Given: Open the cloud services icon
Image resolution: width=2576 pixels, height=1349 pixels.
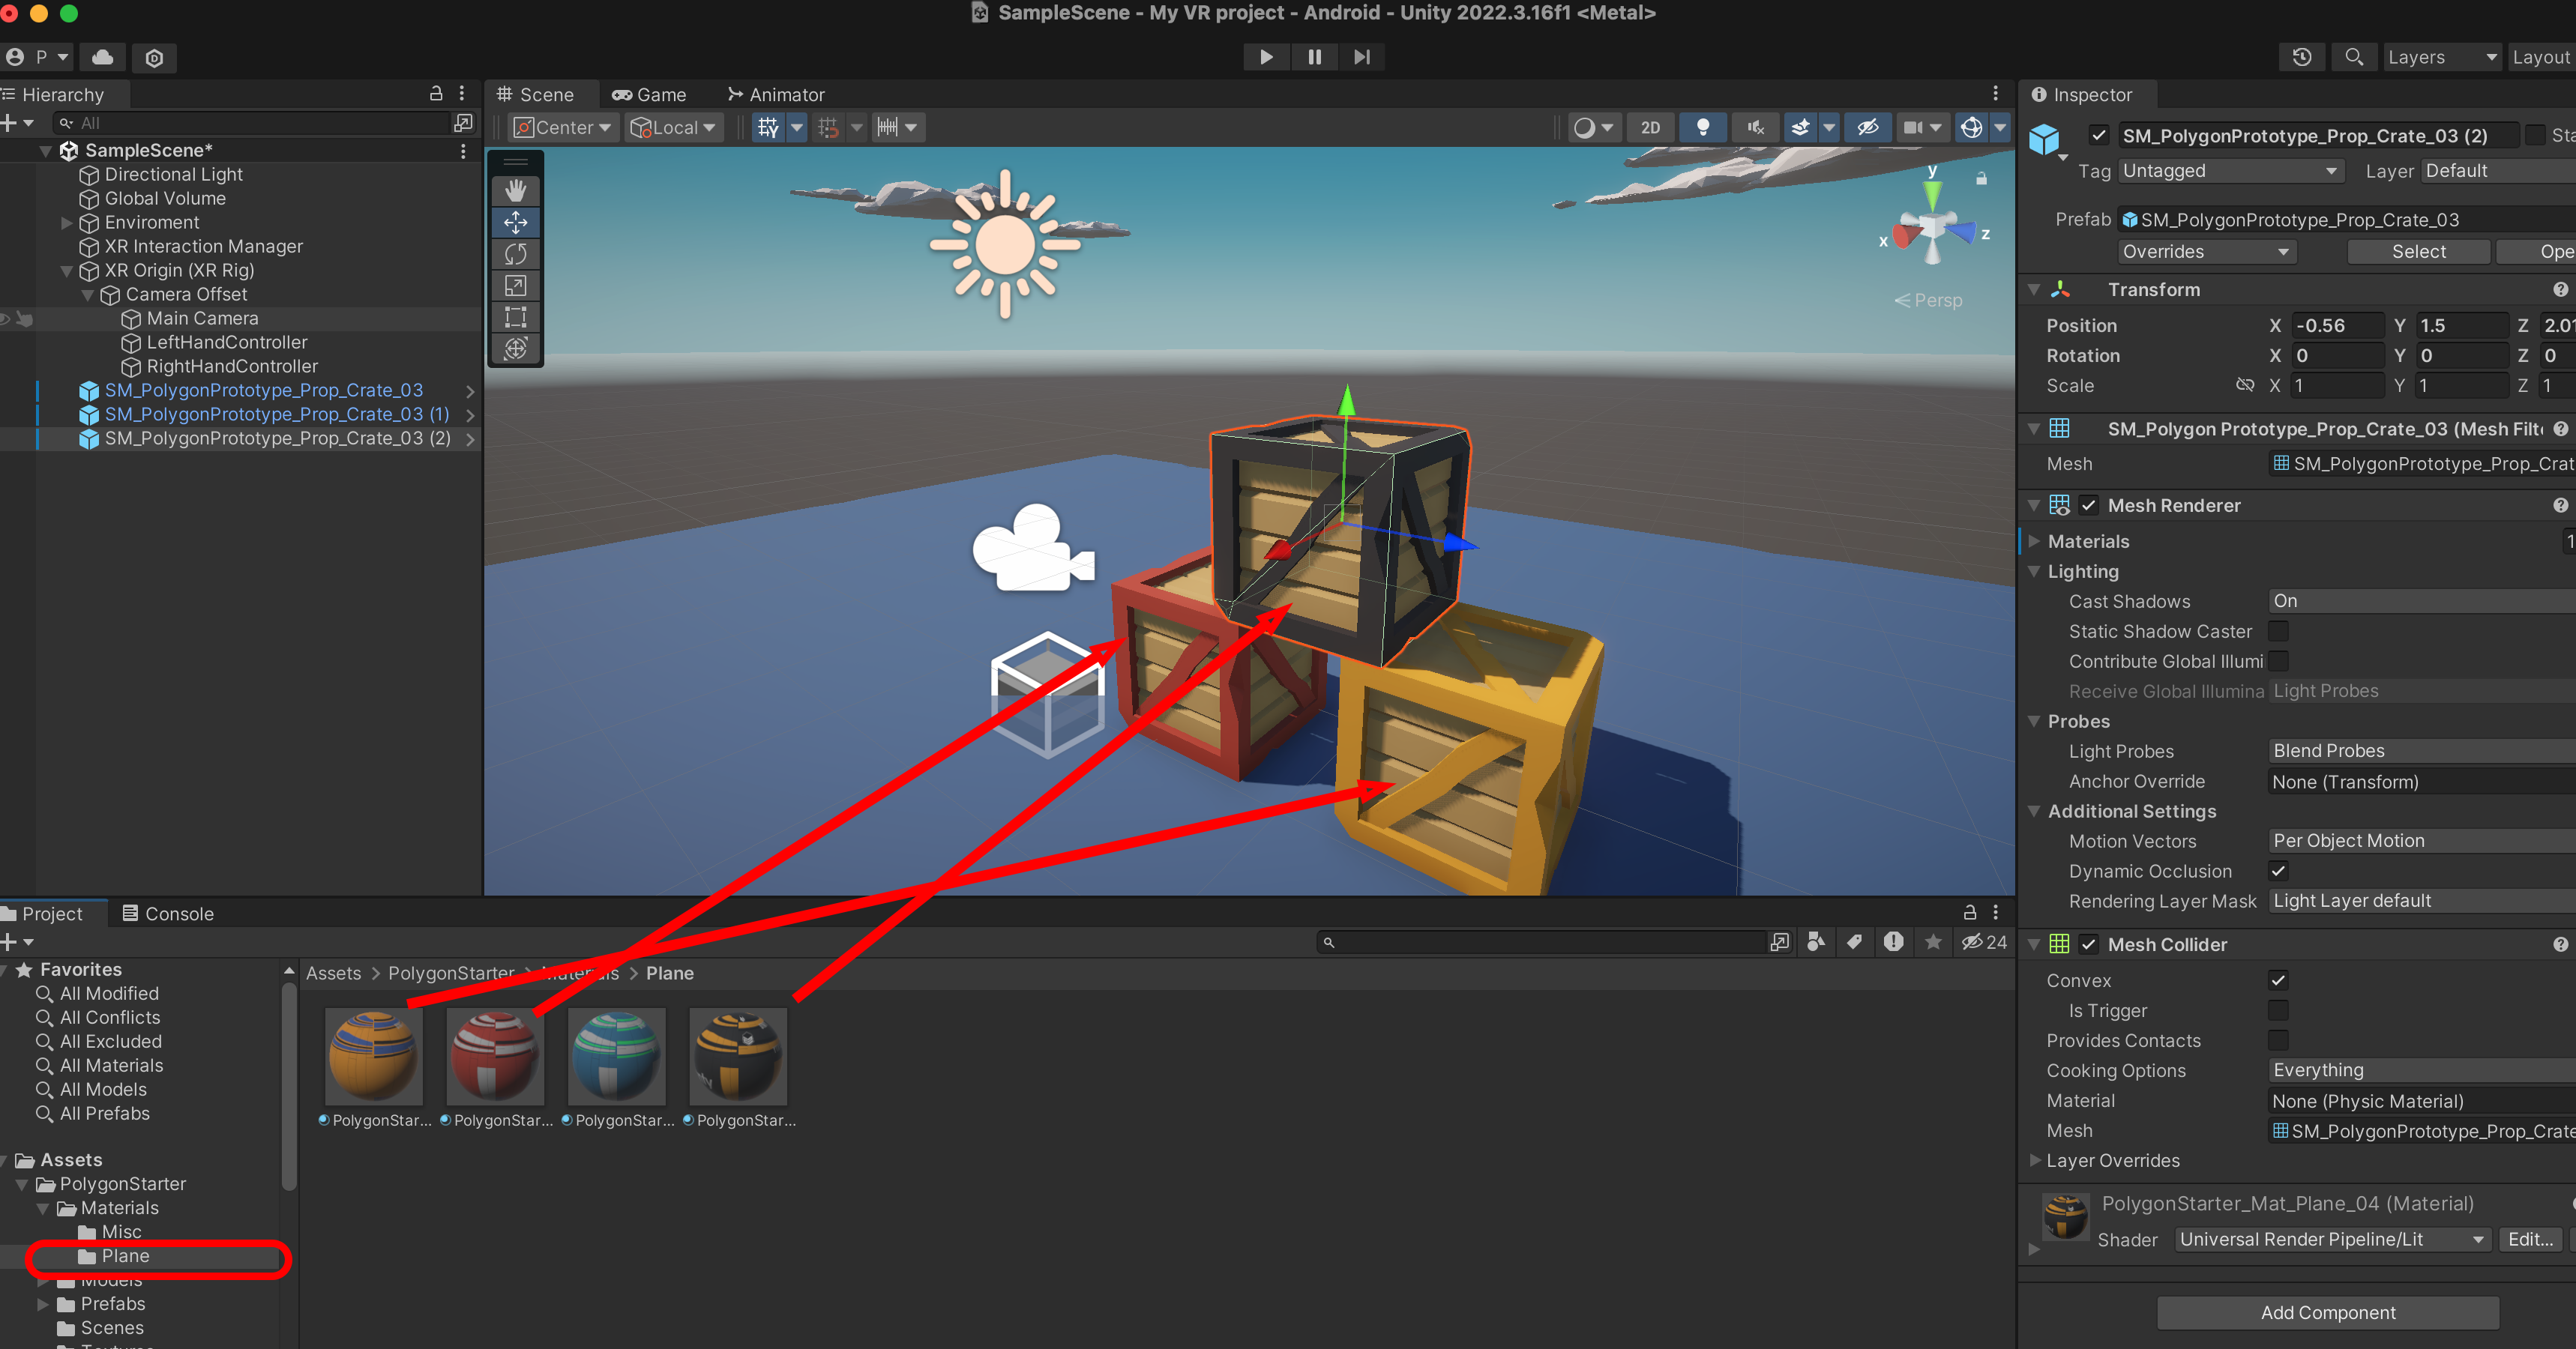Looking at the screenshot, I should coord(102,57).
